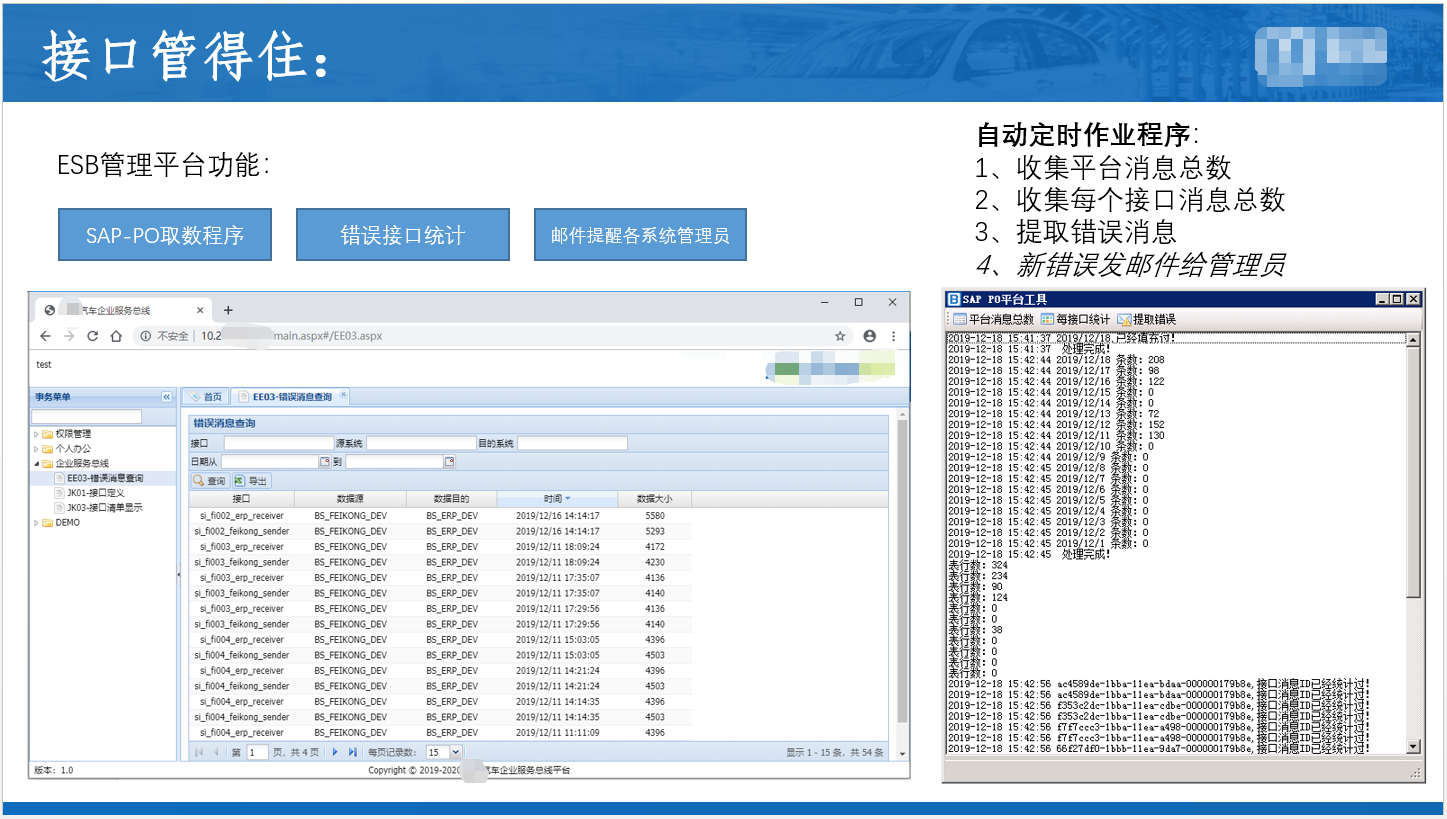
Task: Jump to last page using pagination icon
Action: (x=353, y=750)
